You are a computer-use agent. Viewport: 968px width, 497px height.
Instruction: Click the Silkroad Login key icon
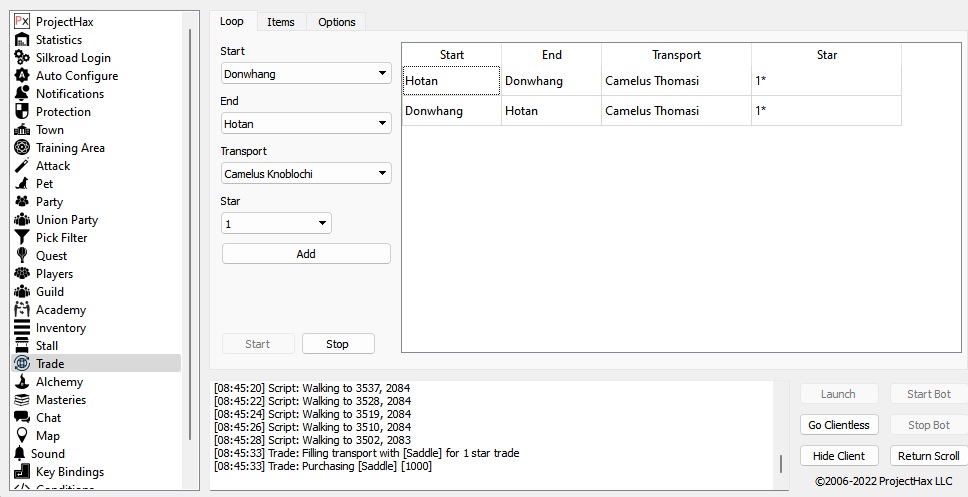pyautogui.click(x=22, y=58)
